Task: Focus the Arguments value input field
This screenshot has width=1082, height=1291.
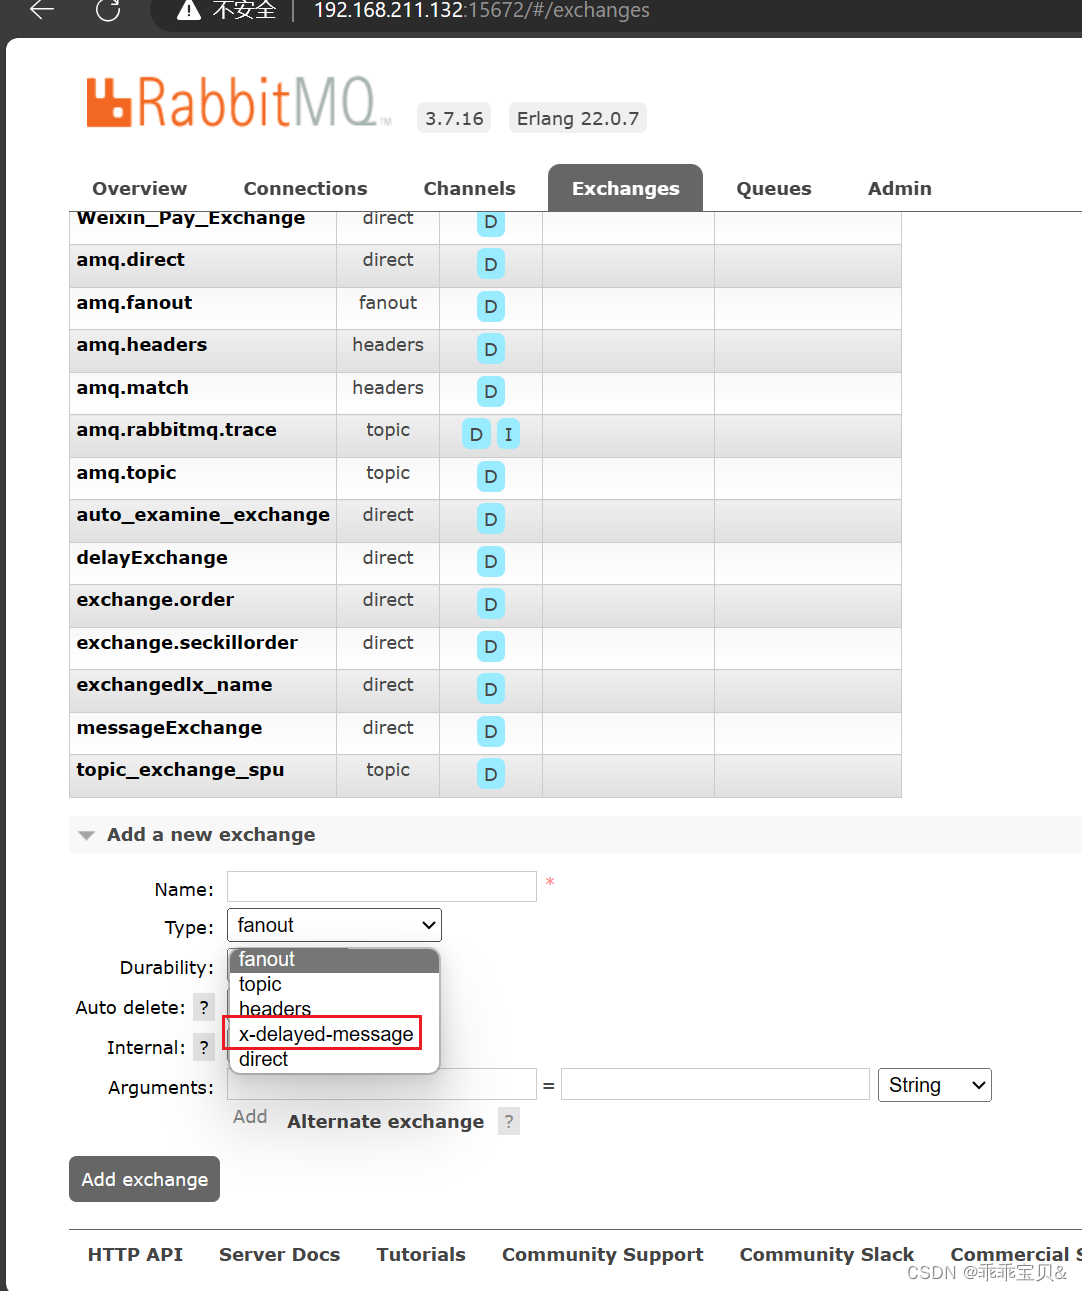Action: click(715, 1084)
